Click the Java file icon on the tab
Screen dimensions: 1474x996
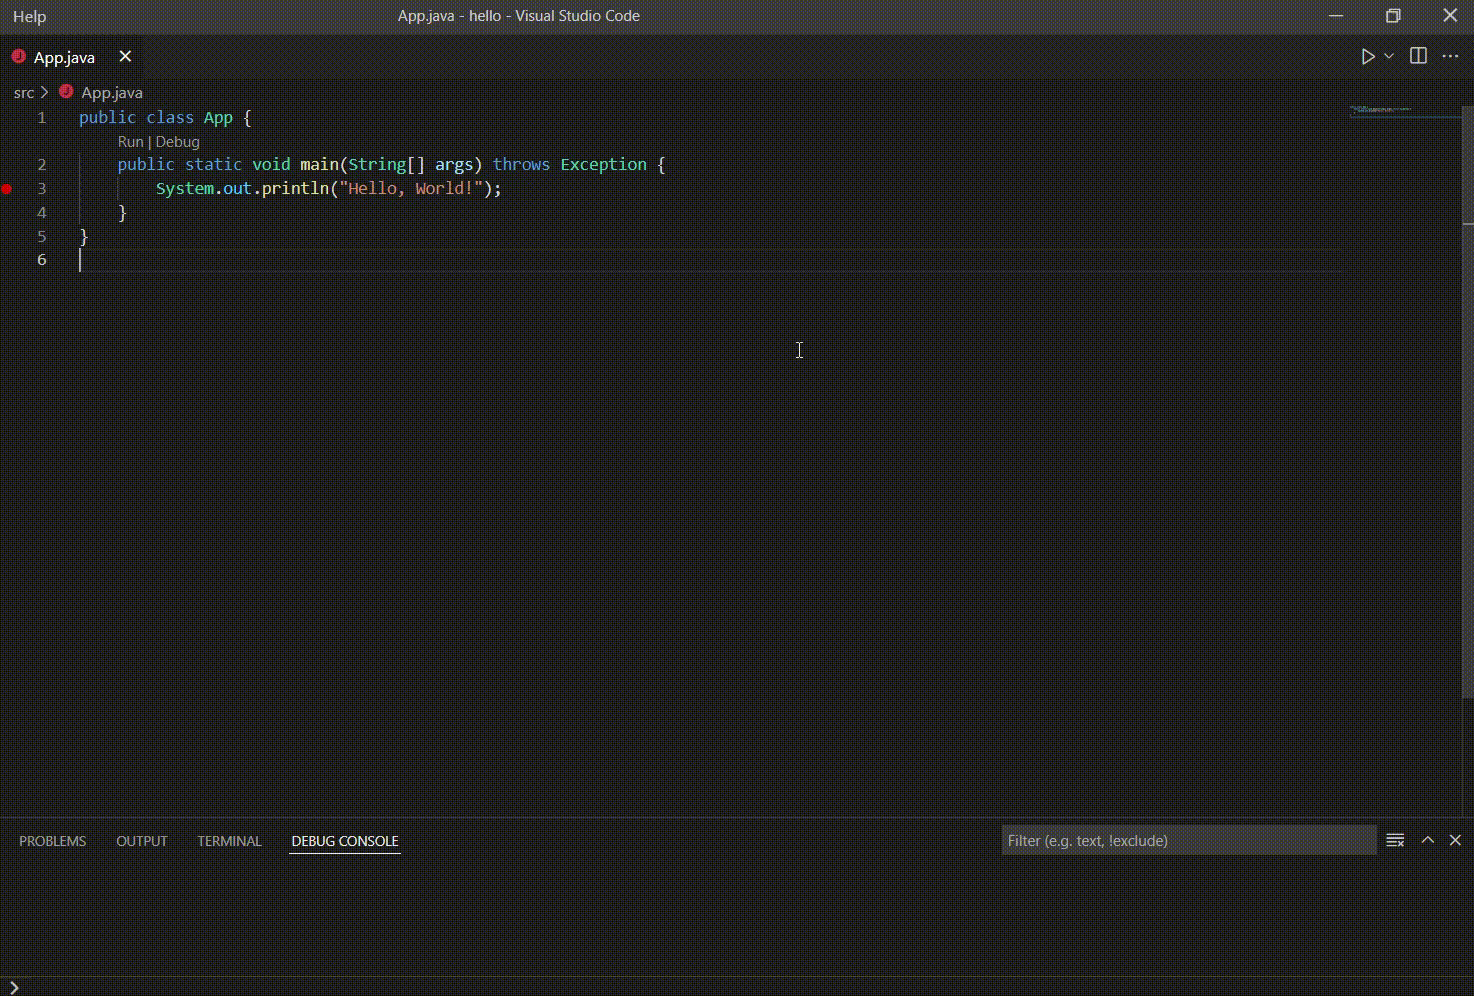pyautogui.click(x=18, y=57)
